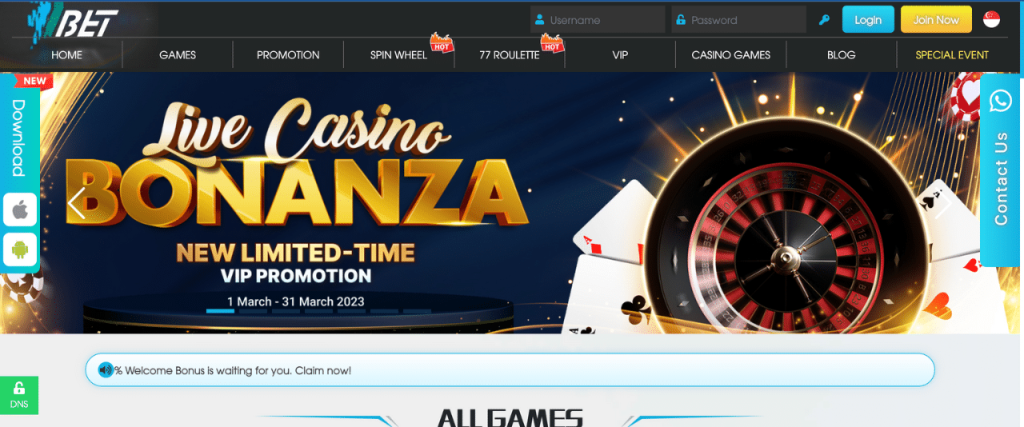This screenshot has height=427, width=1024.
Task: Select 77 ROULETTE menu item
Action: (509, 55)
